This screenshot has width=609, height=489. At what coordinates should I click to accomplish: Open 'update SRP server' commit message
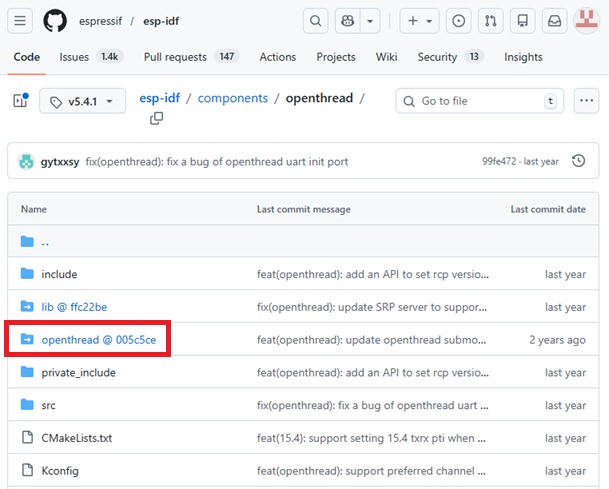[x=372, y=307]
